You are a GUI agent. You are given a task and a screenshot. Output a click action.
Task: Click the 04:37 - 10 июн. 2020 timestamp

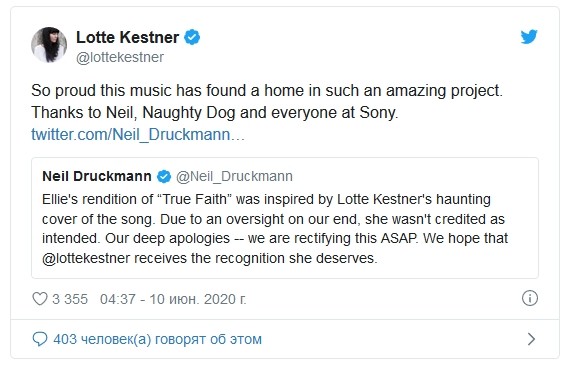tap(173, 299)
